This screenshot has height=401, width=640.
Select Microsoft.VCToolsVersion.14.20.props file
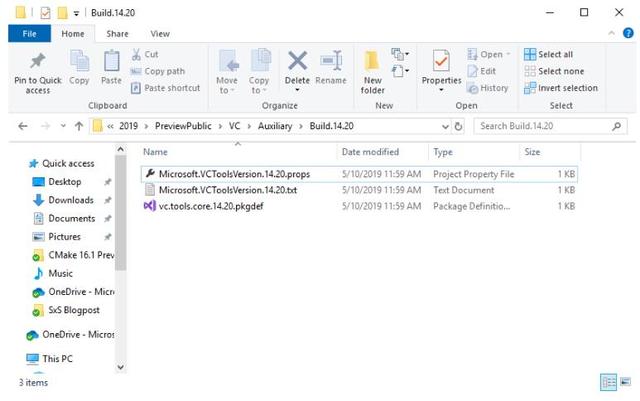point(359,174)
